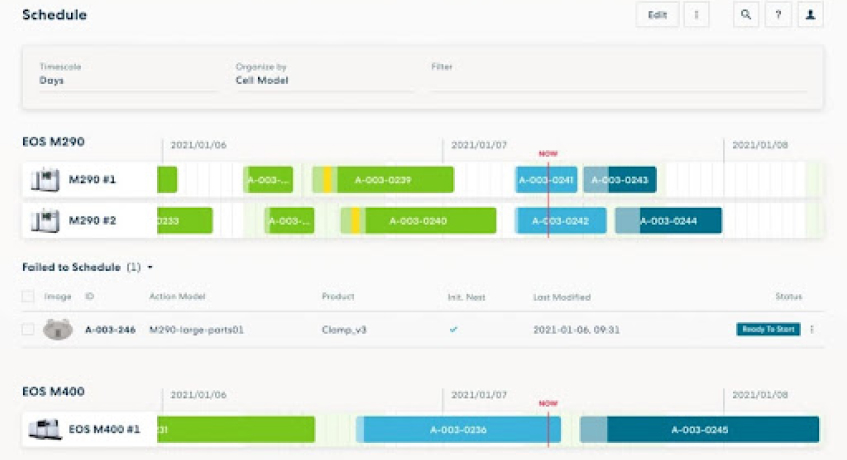
Task: Open the Timescale Days dropdown
Action: (127, 80)
